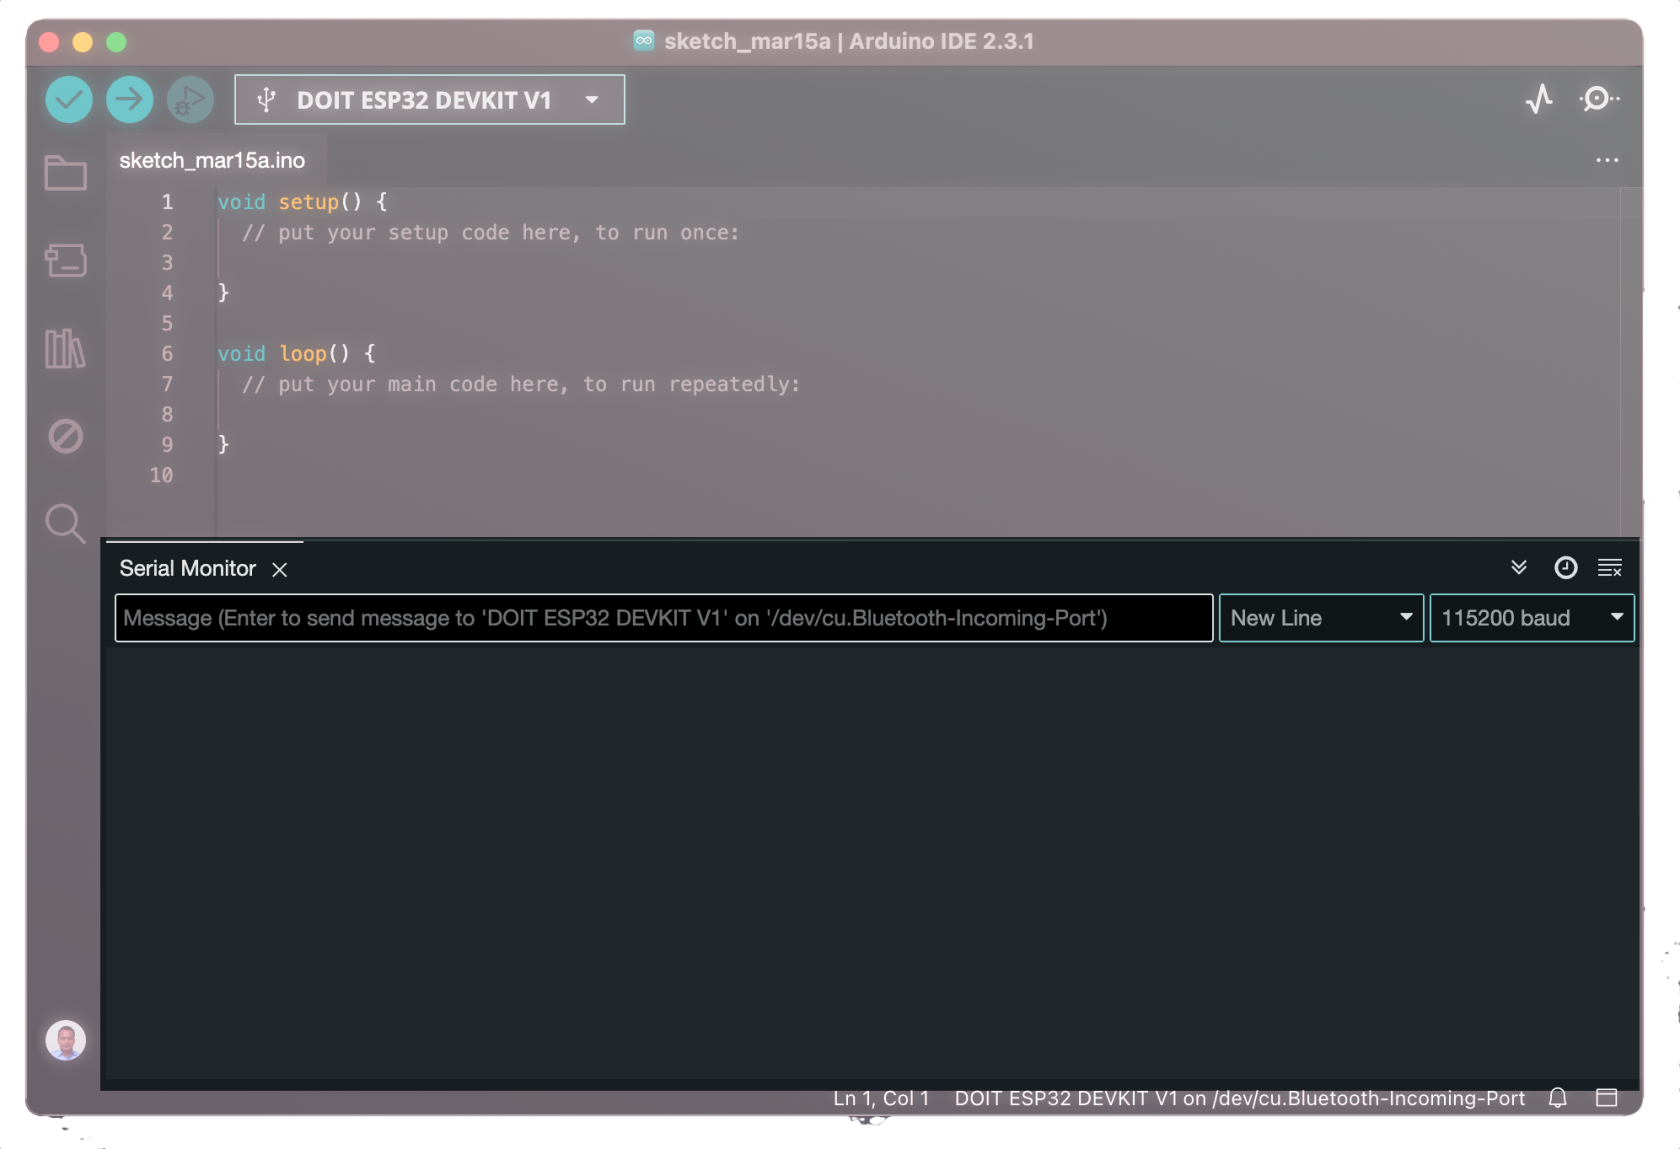Close the Serial Monitor tab
This screenshot has height=1149, width=1680.
click(x=280, y=569)
